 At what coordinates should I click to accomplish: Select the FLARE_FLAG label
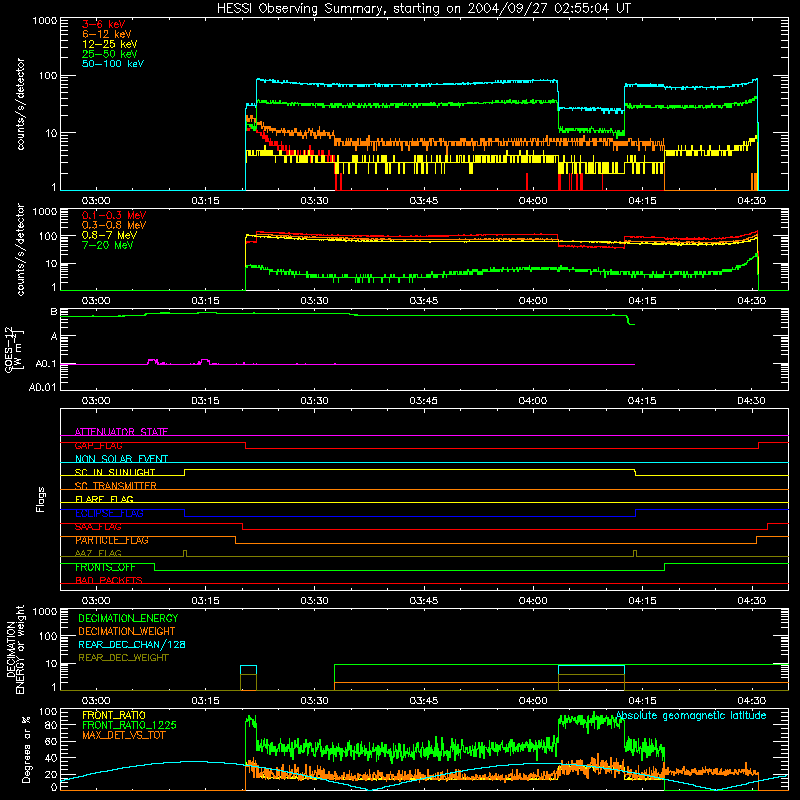pos(104,499)
